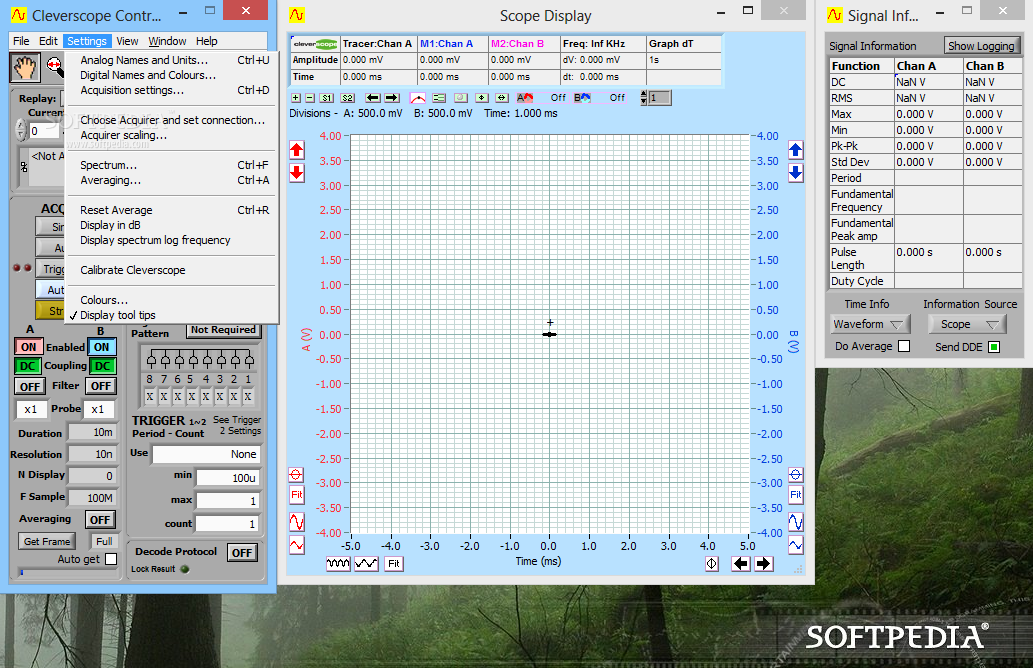
Task: Click the Show Logging button
Action: [981, 45]
